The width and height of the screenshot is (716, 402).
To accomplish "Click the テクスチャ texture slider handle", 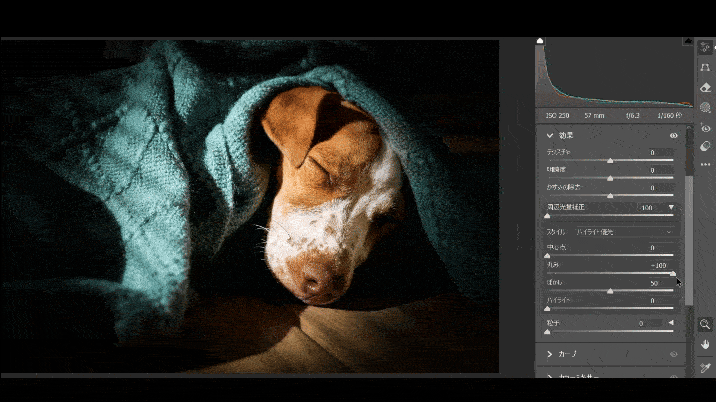I will click(x=610, y=160).
